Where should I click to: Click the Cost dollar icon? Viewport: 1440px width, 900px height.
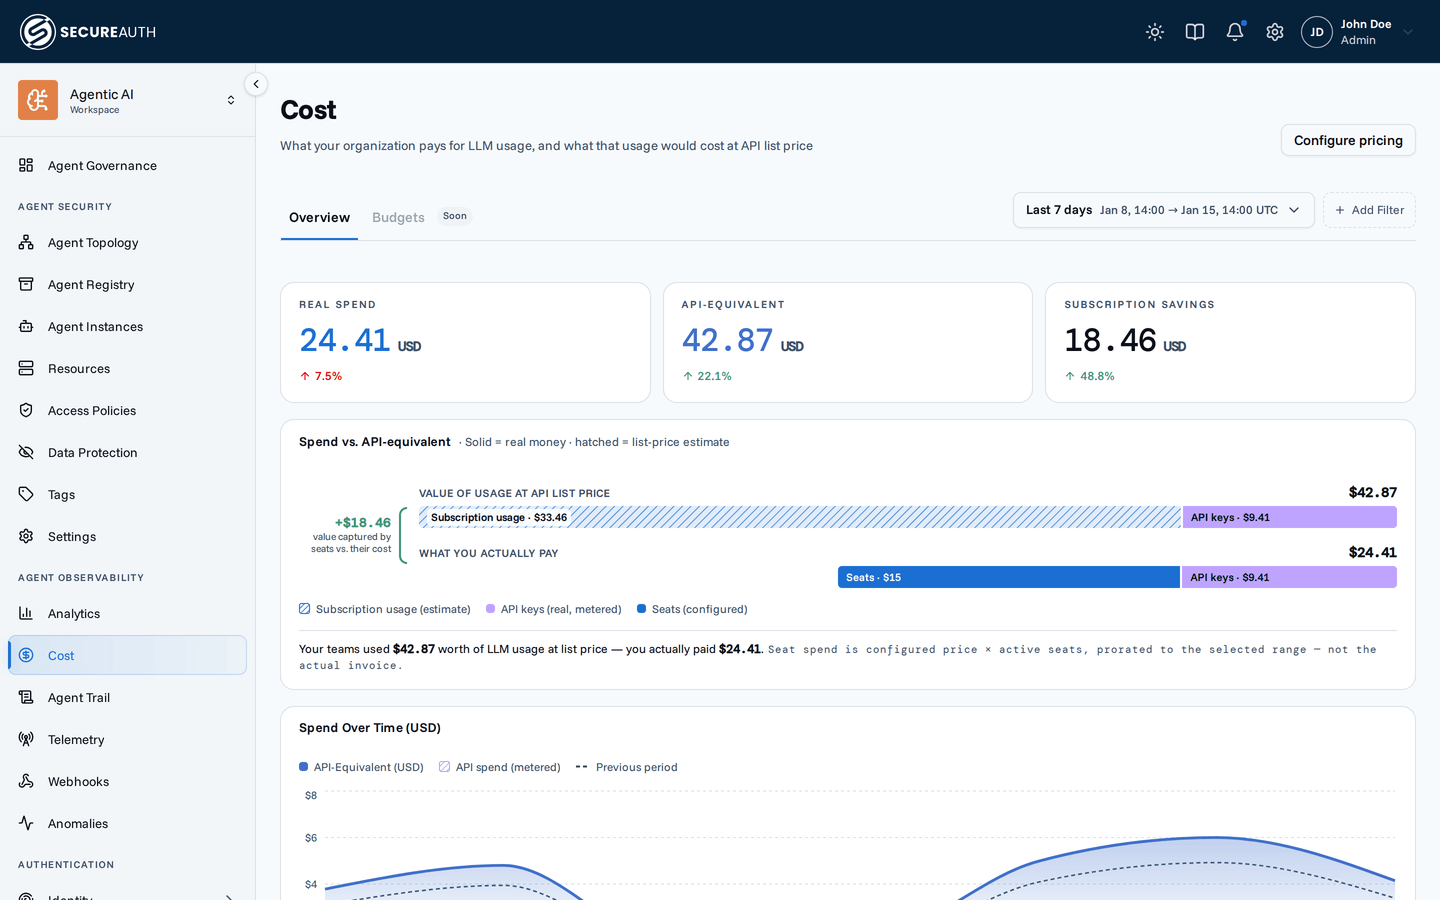pyautogui.click(x=26, y=655)
